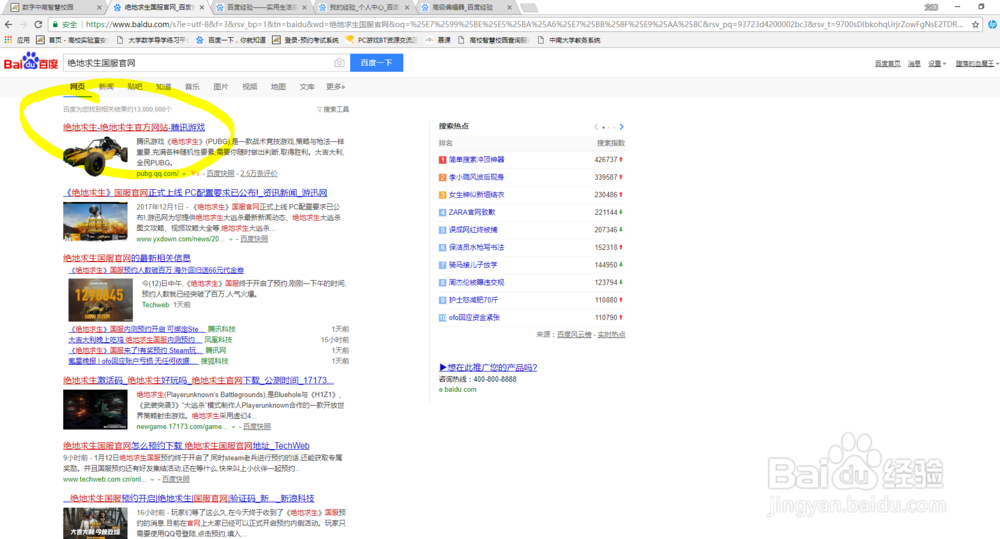The image size is (1000, 539).
Task: Go to previous page of search hotspots
Action: coord(596,126)
